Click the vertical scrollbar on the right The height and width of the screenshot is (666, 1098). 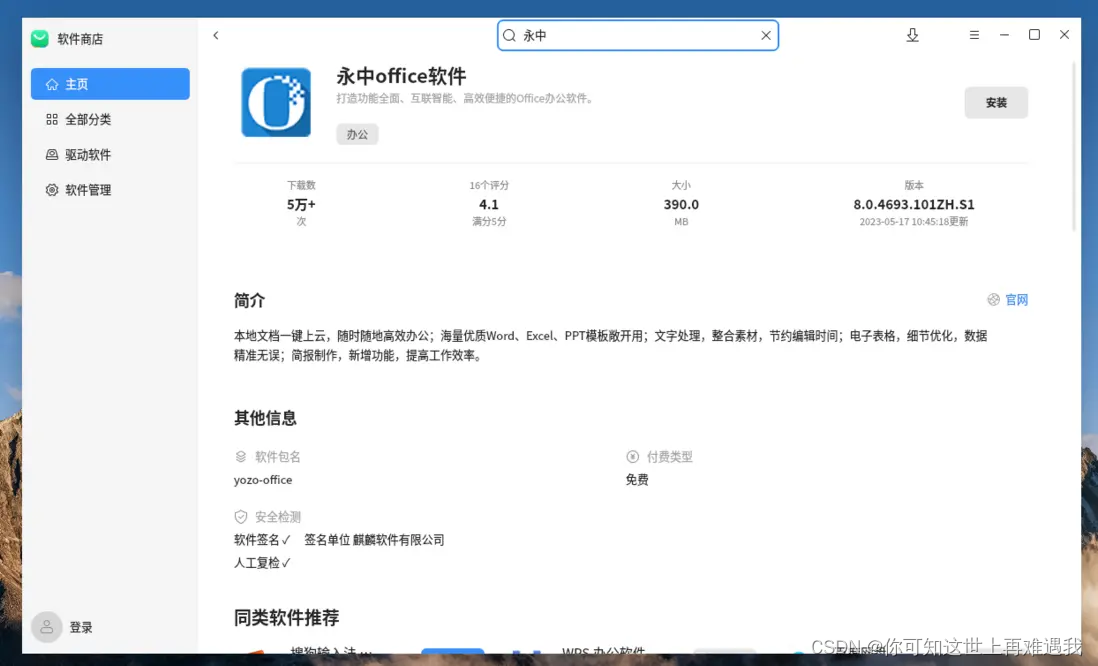click(x=1073, y=147)
